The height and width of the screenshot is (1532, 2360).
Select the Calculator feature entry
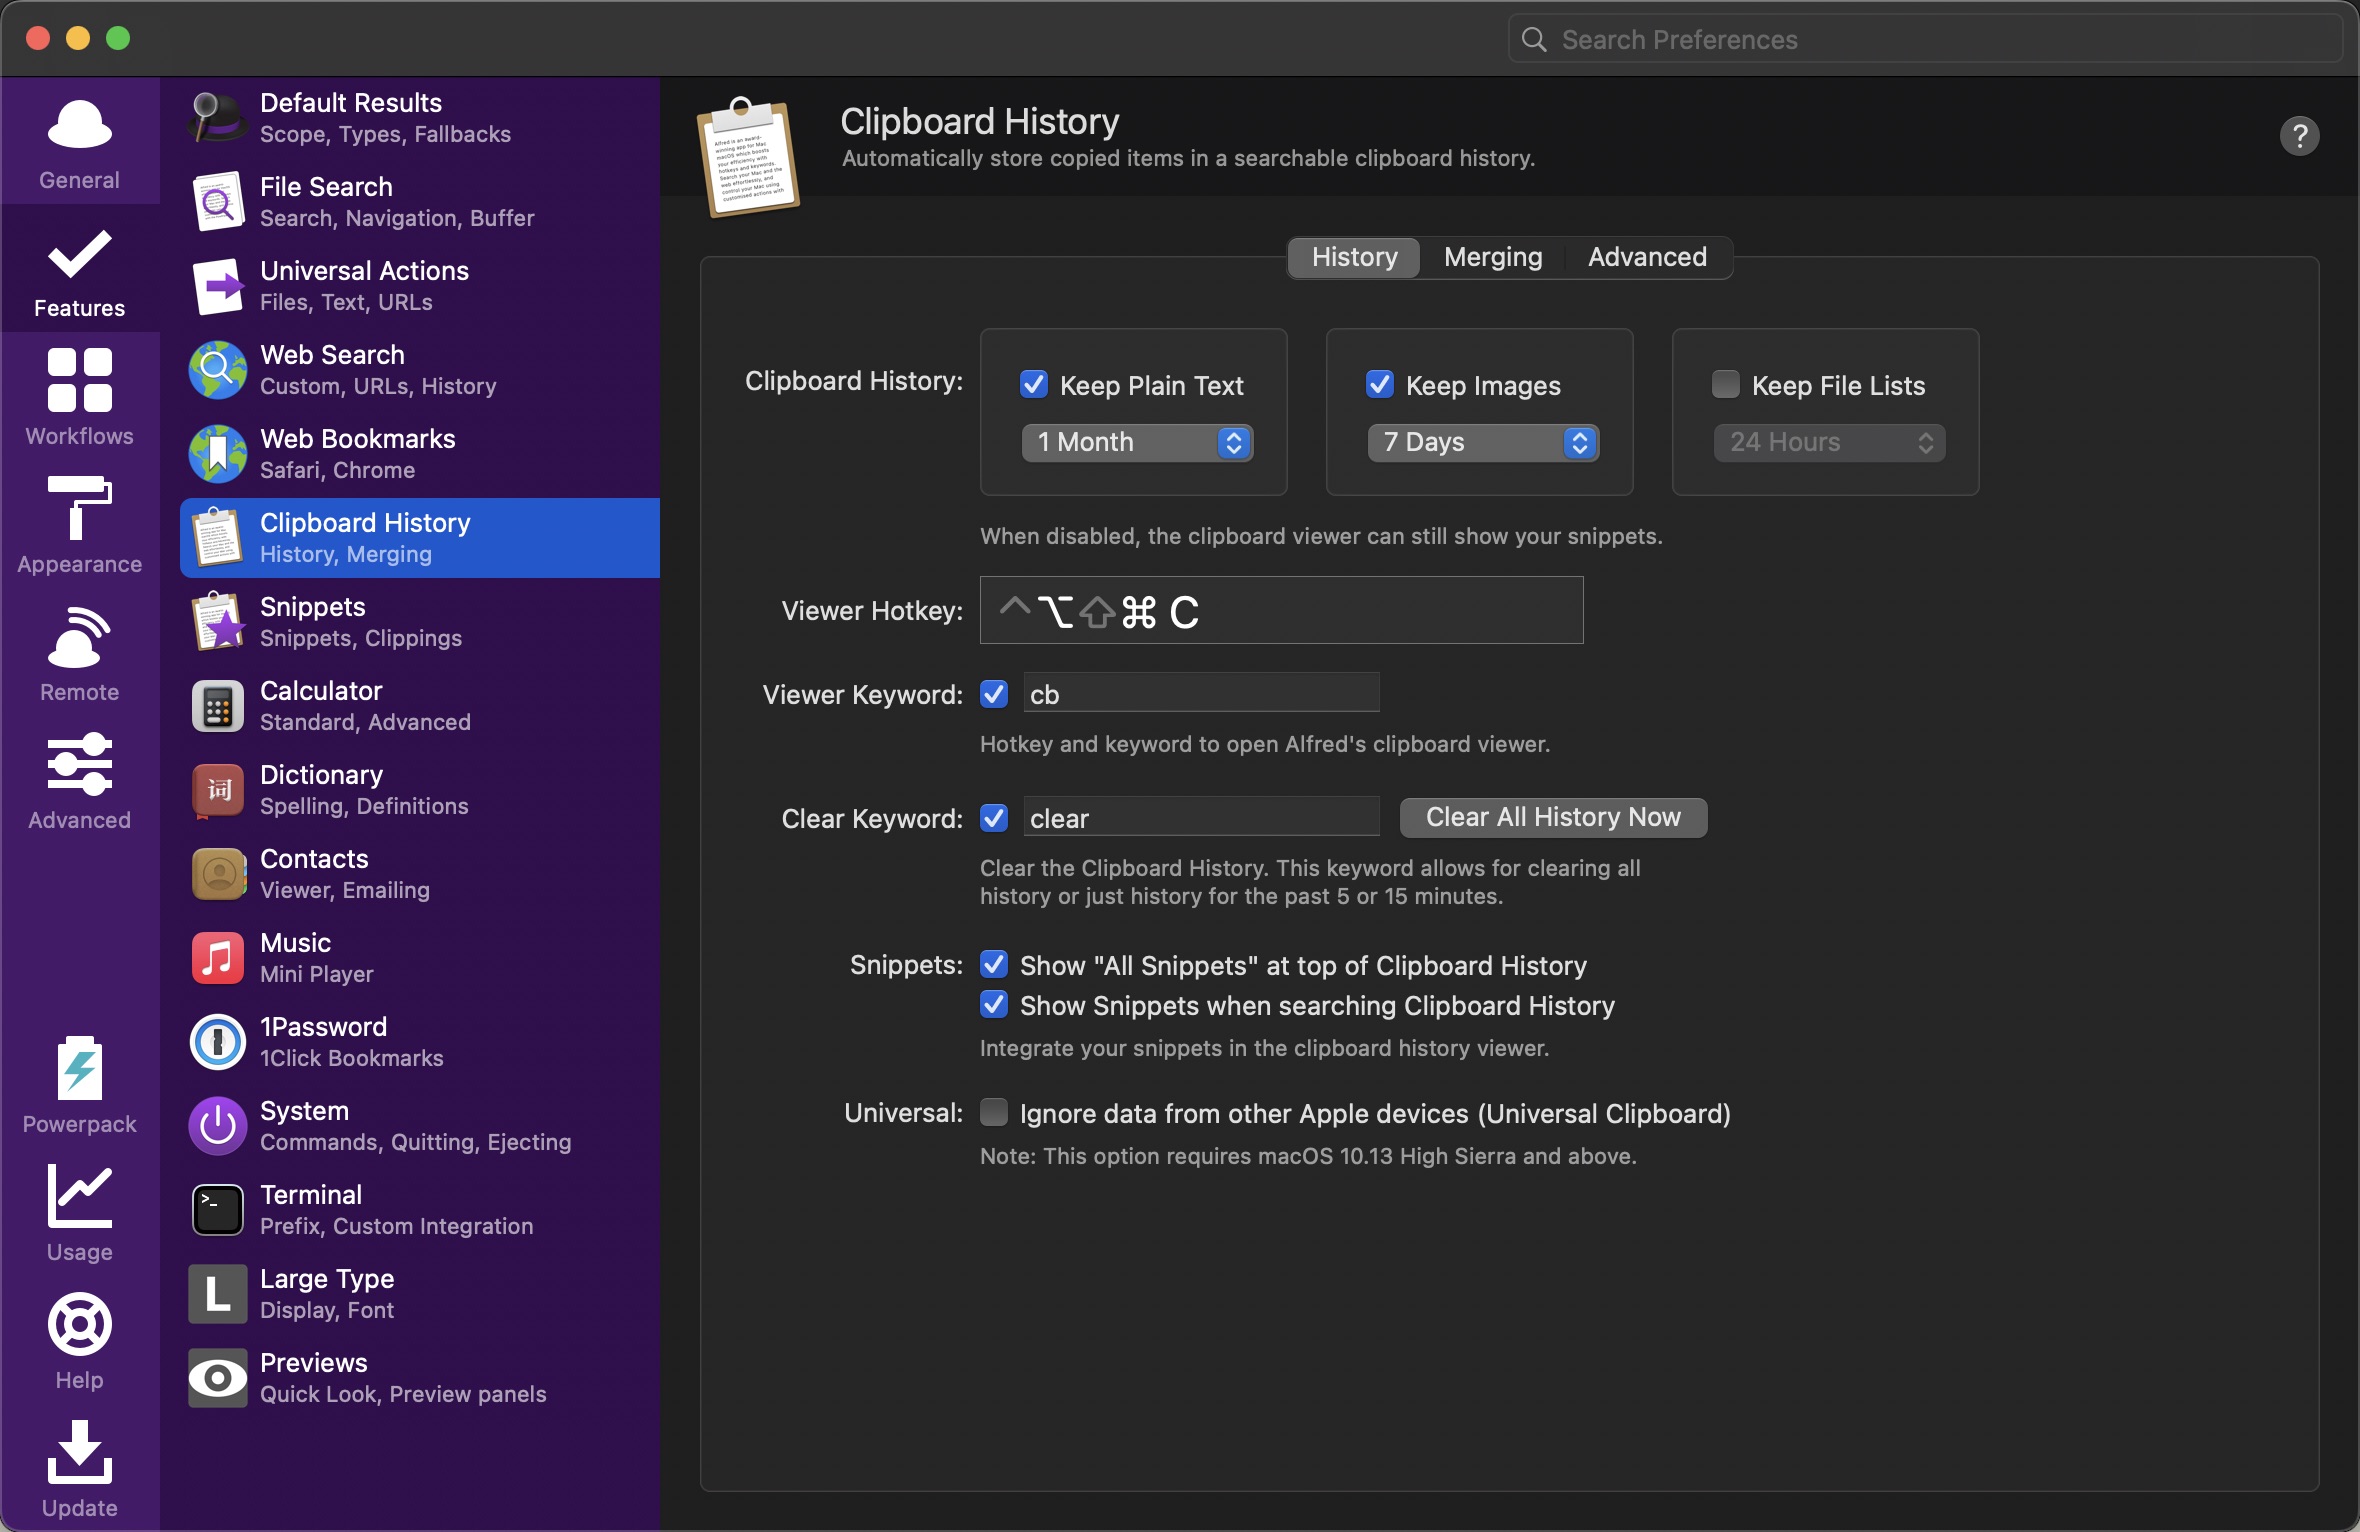420,706
